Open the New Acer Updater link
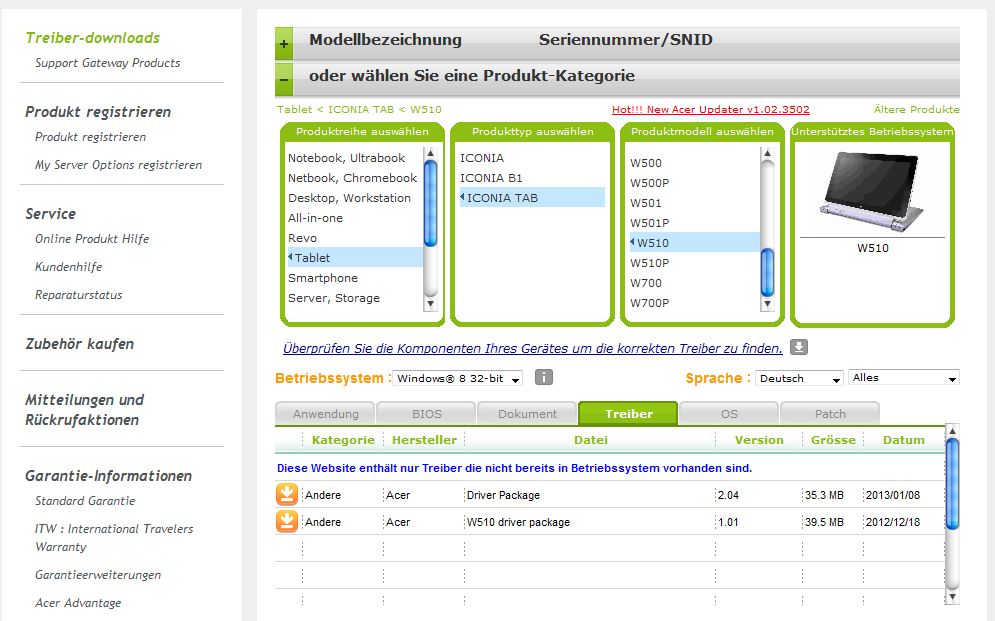995x621 pixels. [x=711, y=109]
